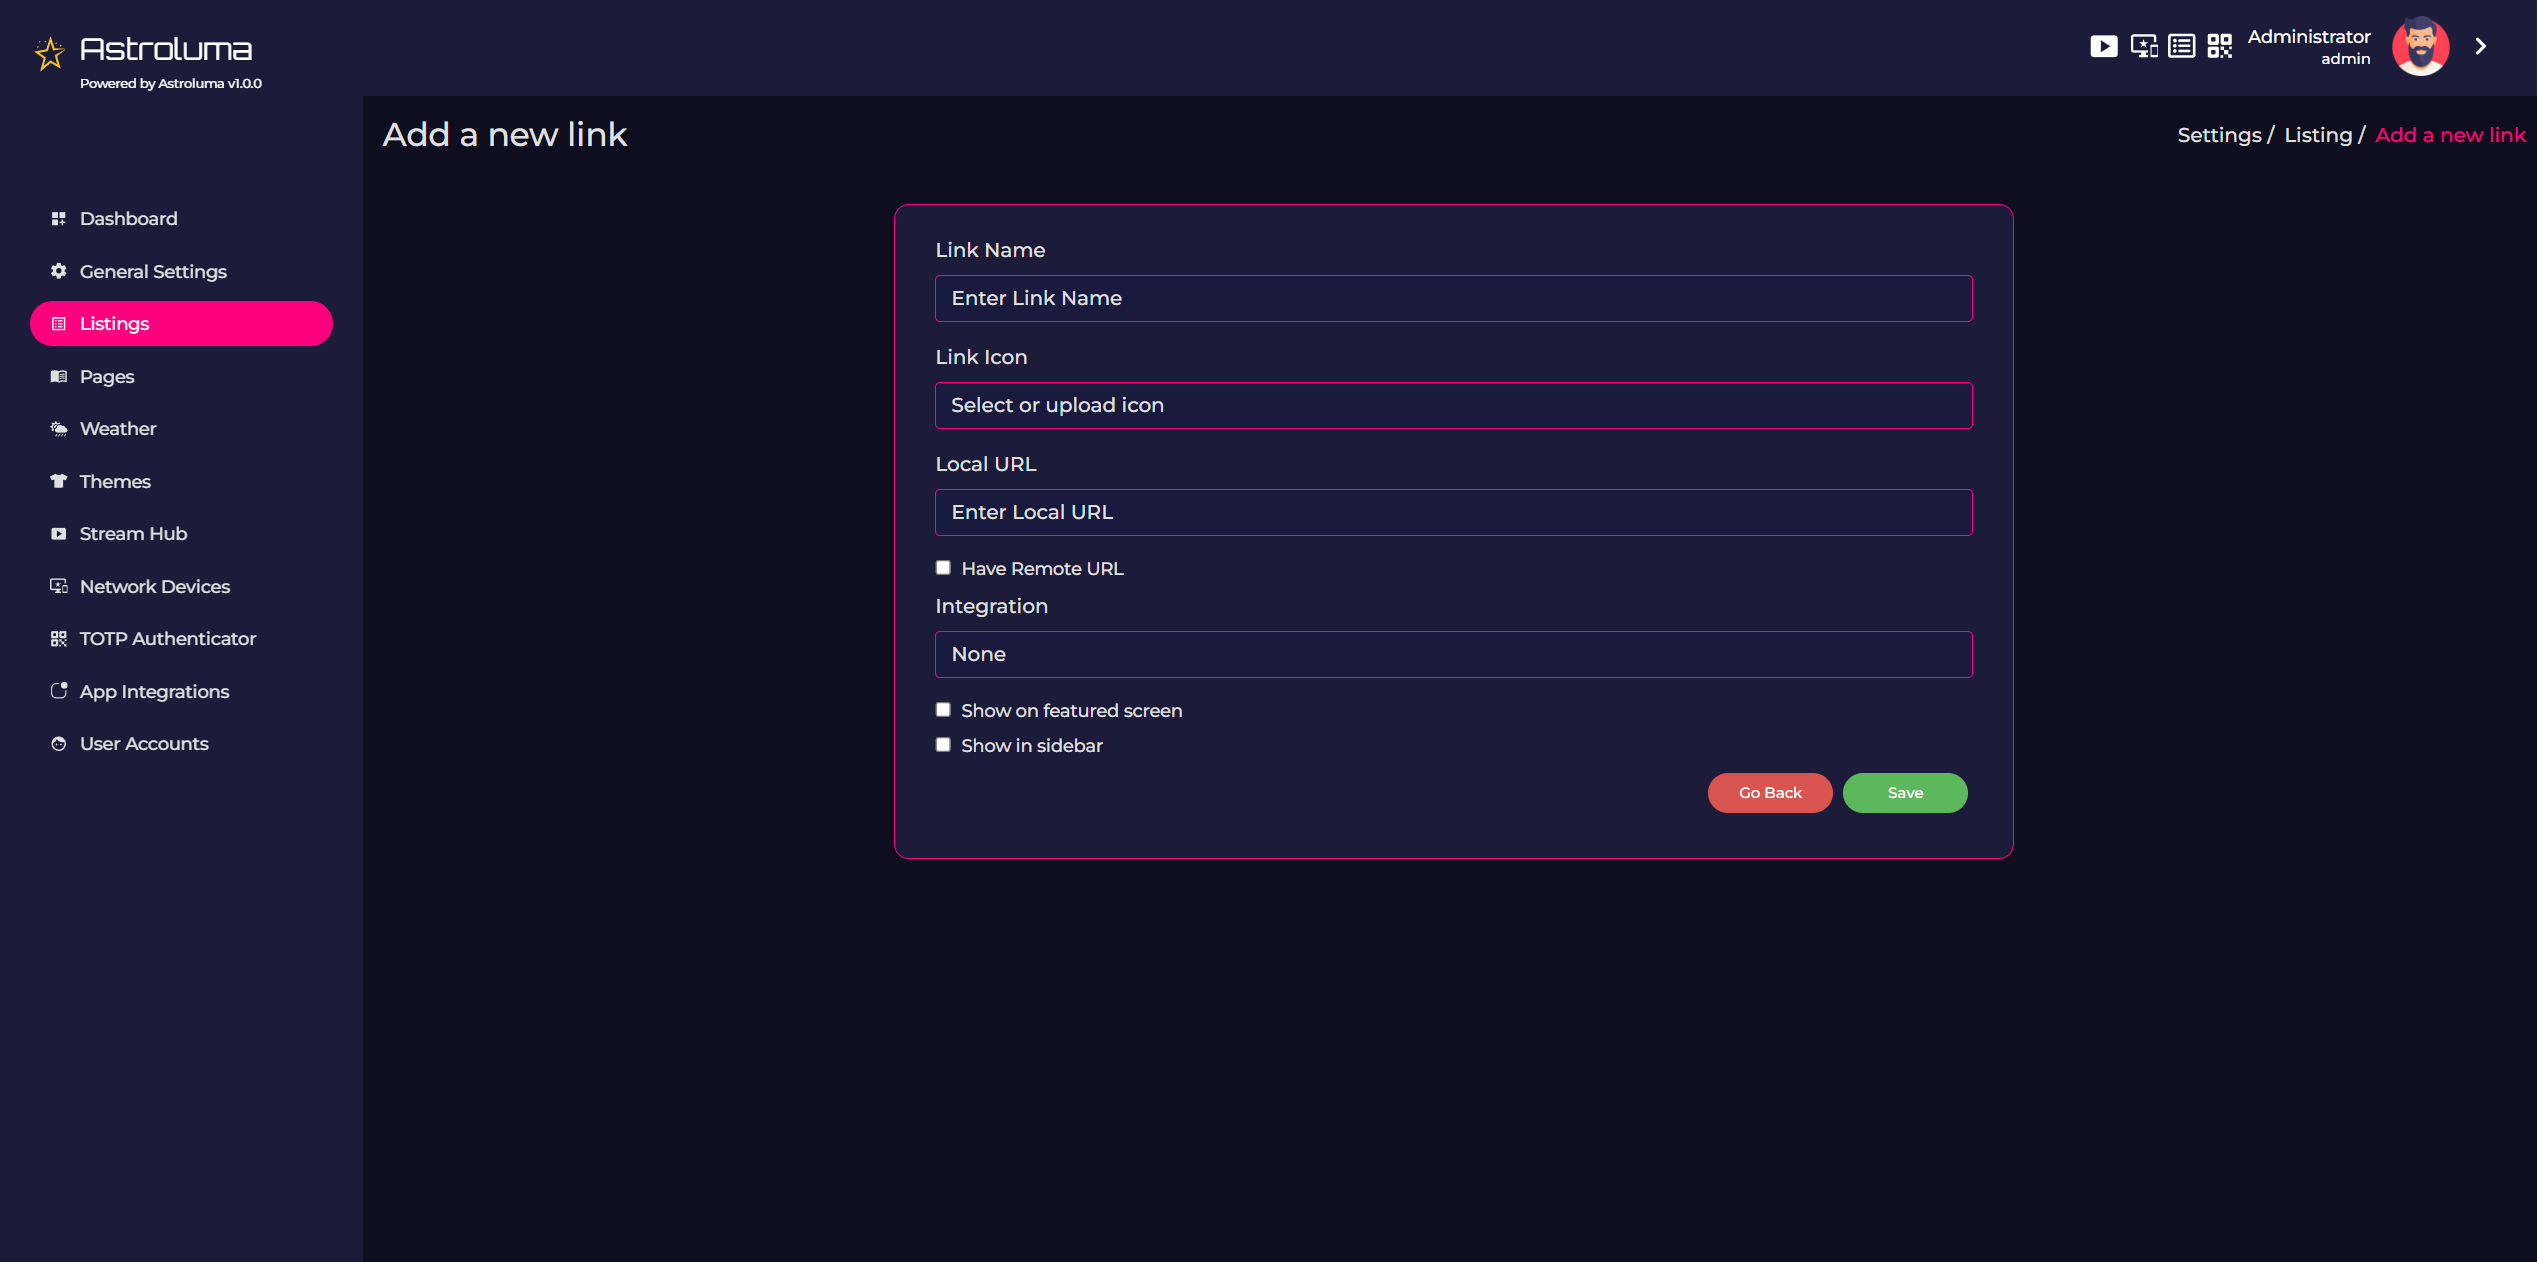Expand the user menu chevron arrow
Viewport: 2537px width, 1262px height.
pyautogui.click(x=2481, y=46)
